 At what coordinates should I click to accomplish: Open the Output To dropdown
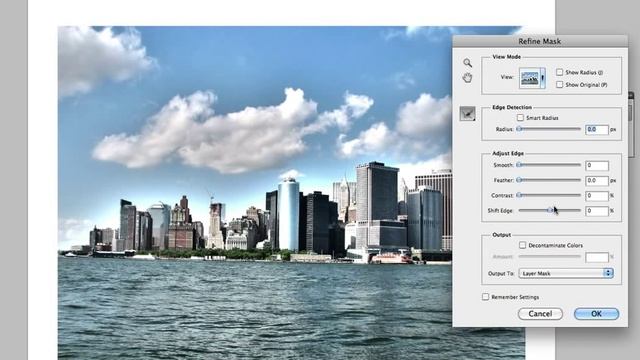pos(566,273)
